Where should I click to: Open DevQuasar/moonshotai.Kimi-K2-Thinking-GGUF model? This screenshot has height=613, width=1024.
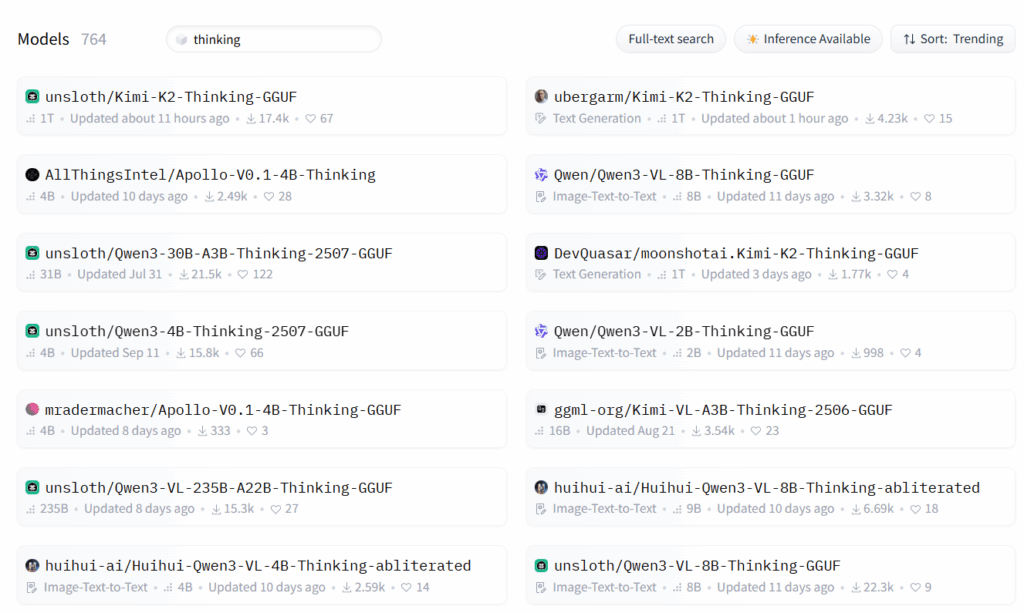(736, 253)
